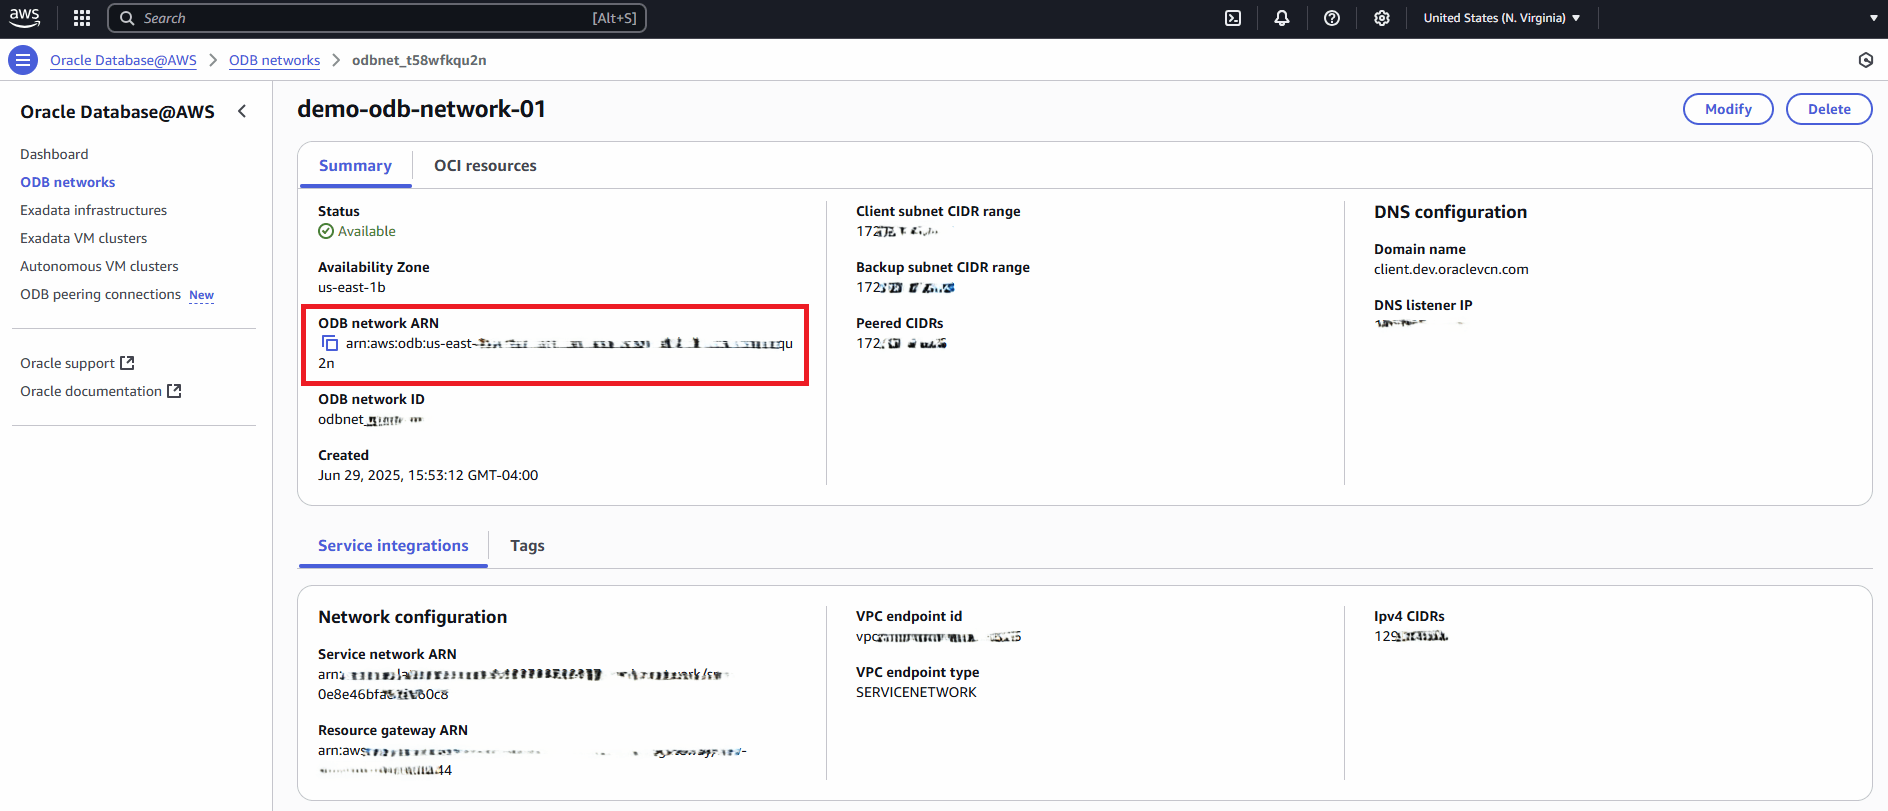Open Exadata VM clusters in sidebar
This screenshot has width=1888, height=811.
[83, 238]
